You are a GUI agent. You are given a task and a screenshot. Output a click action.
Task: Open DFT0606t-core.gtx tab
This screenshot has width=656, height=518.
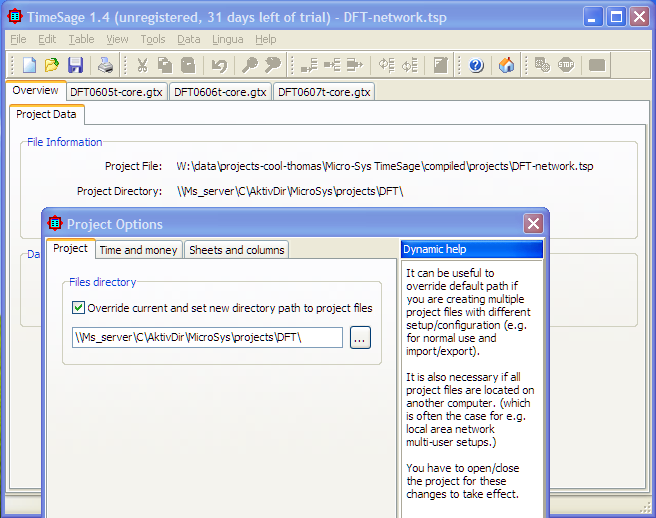coord(220,92)
